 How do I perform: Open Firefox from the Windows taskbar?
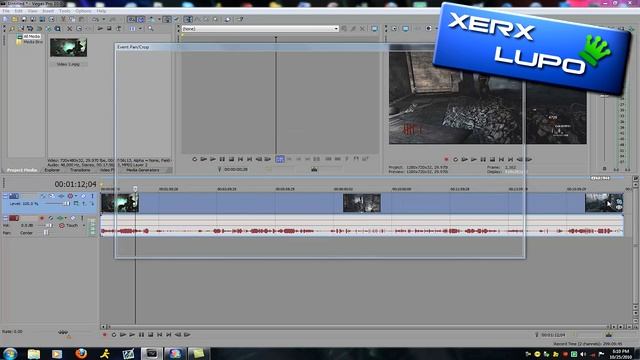(x=81, y=353)
